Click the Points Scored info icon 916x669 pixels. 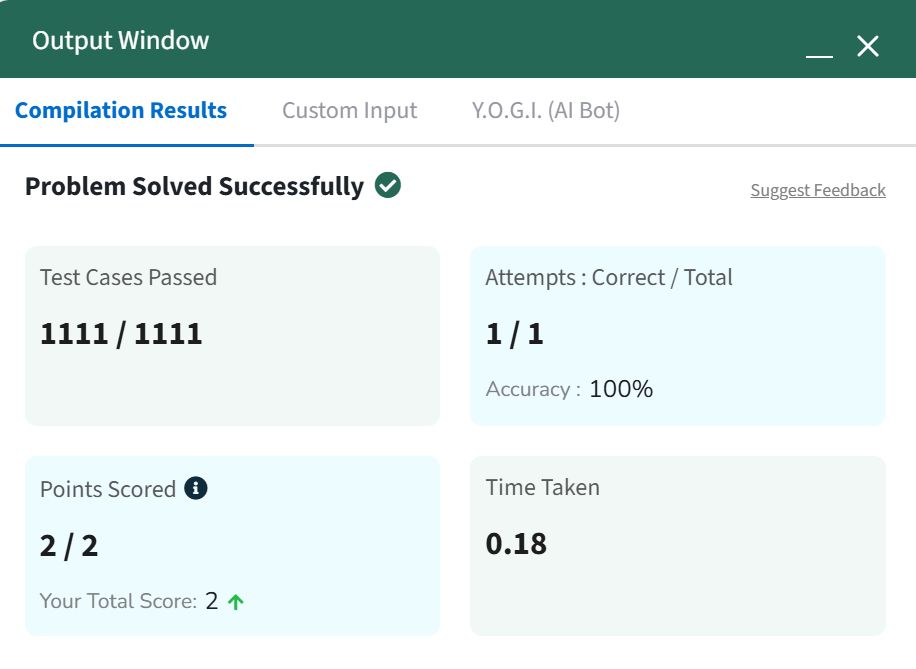(x=196, y=488)
